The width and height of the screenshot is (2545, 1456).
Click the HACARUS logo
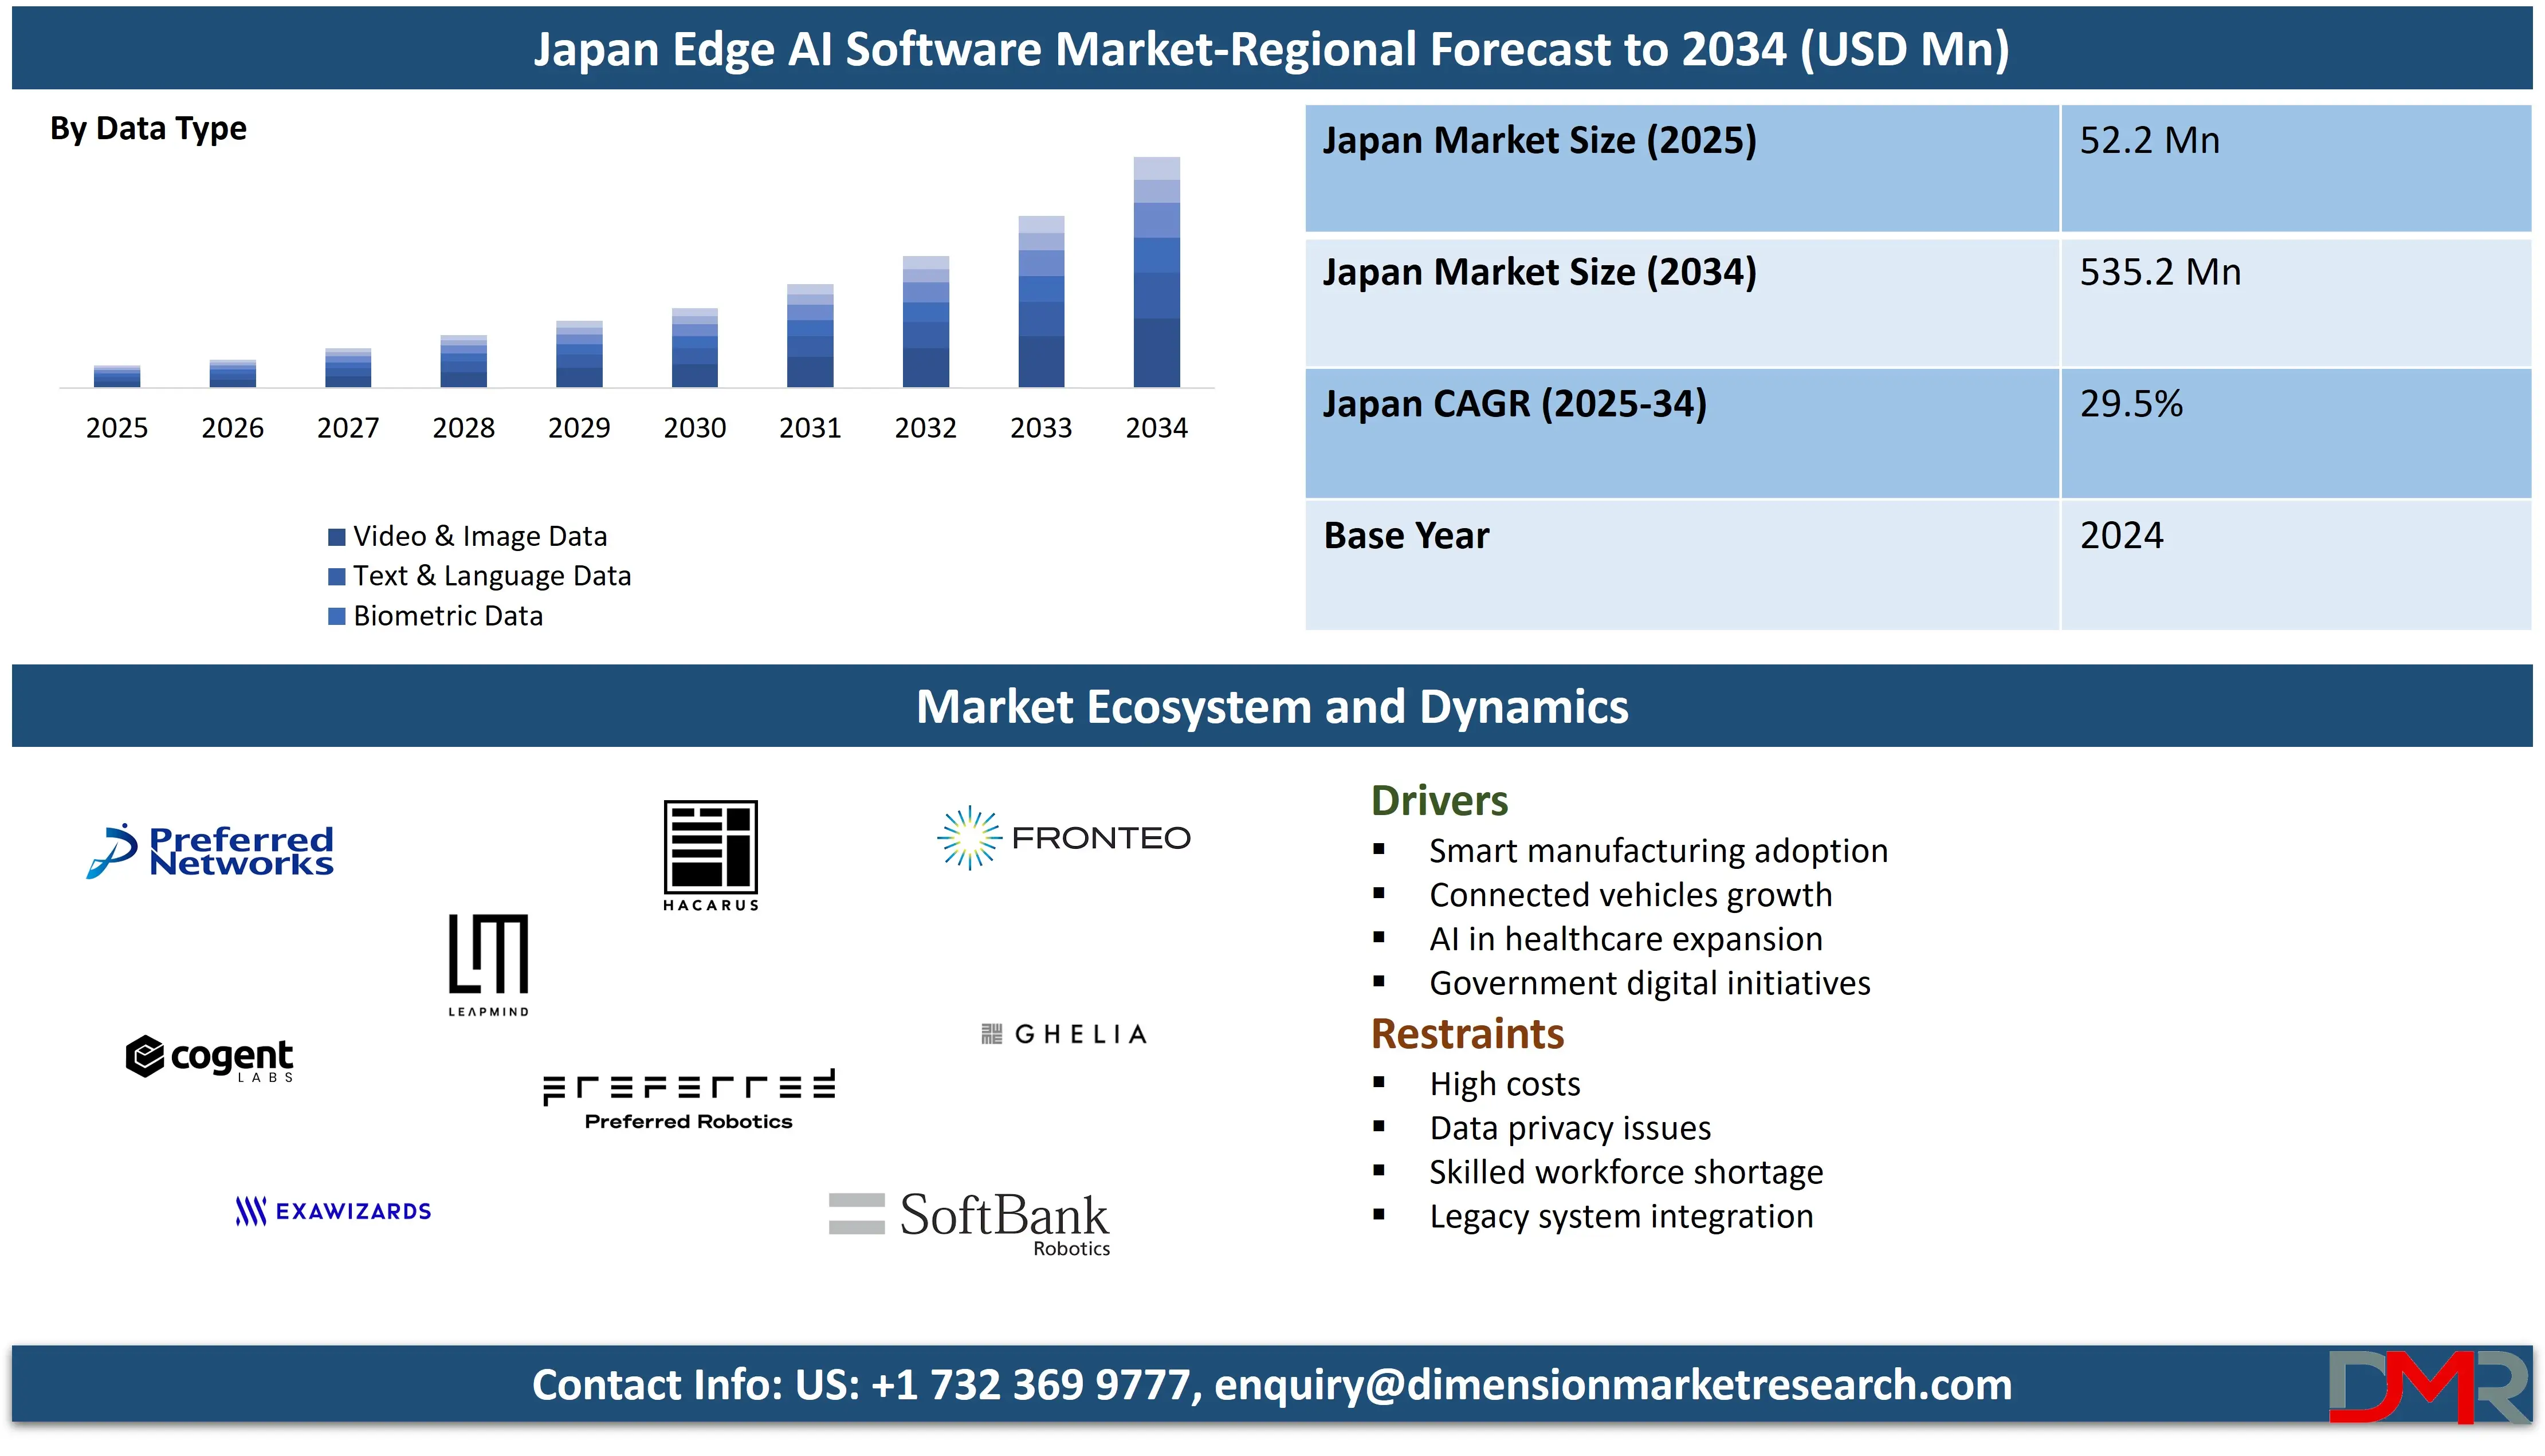click(711, 855)
